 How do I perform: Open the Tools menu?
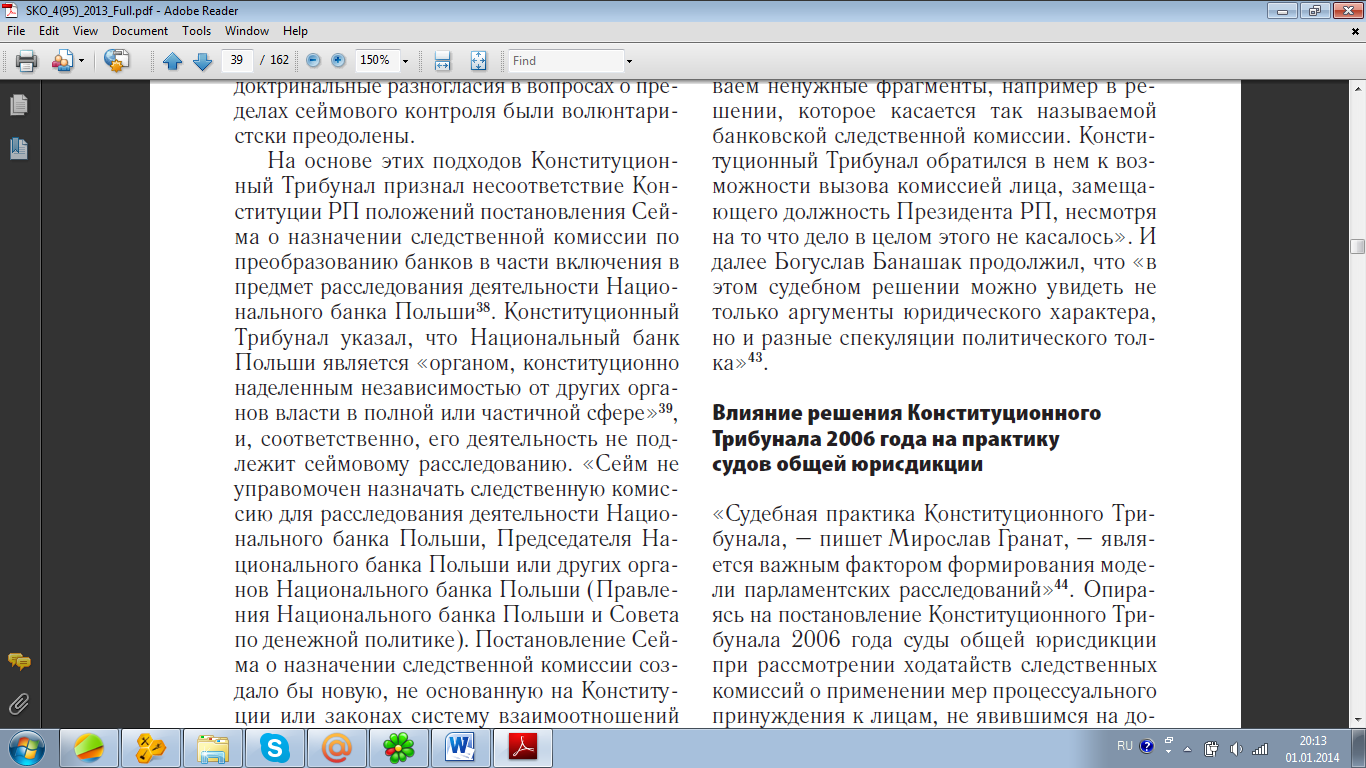pyautogui.click(x=197, y=31)
